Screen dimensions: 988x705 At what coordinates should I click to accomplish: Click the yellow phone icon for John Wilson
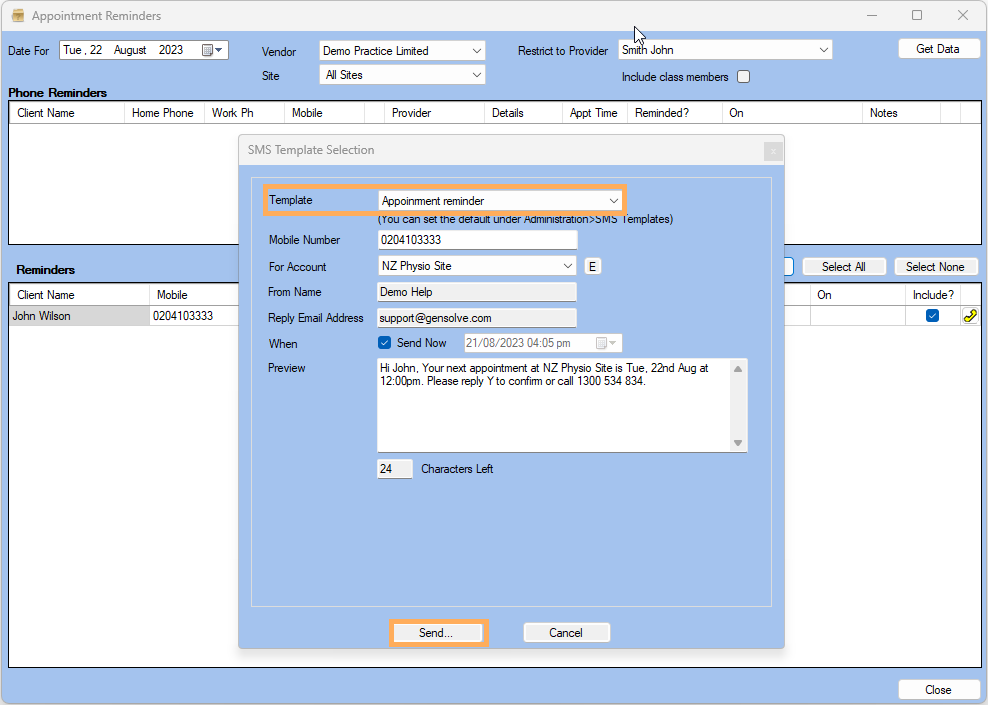[x=969, y=316]
